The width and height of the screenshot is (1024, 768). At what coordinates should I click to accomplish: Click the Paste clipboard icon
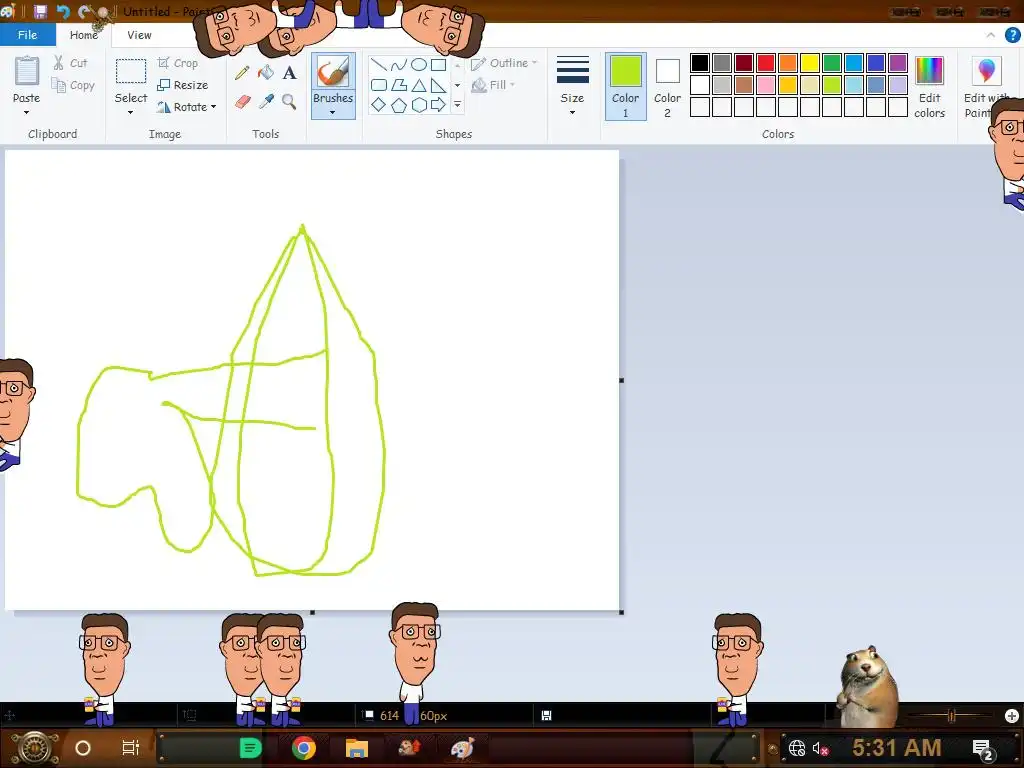[27, 71]
